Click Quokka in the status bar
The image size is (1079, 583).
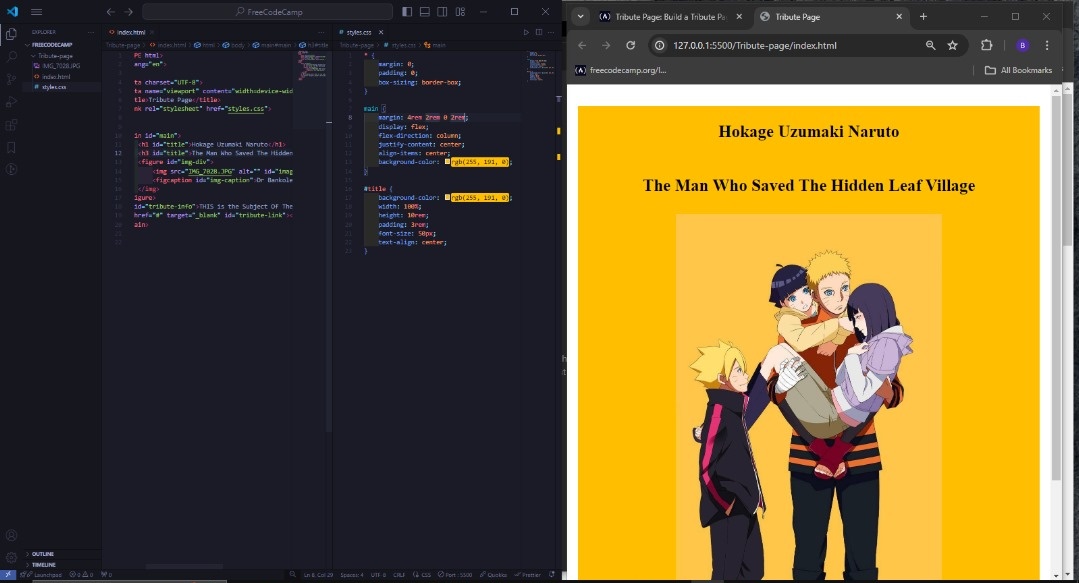493,575
